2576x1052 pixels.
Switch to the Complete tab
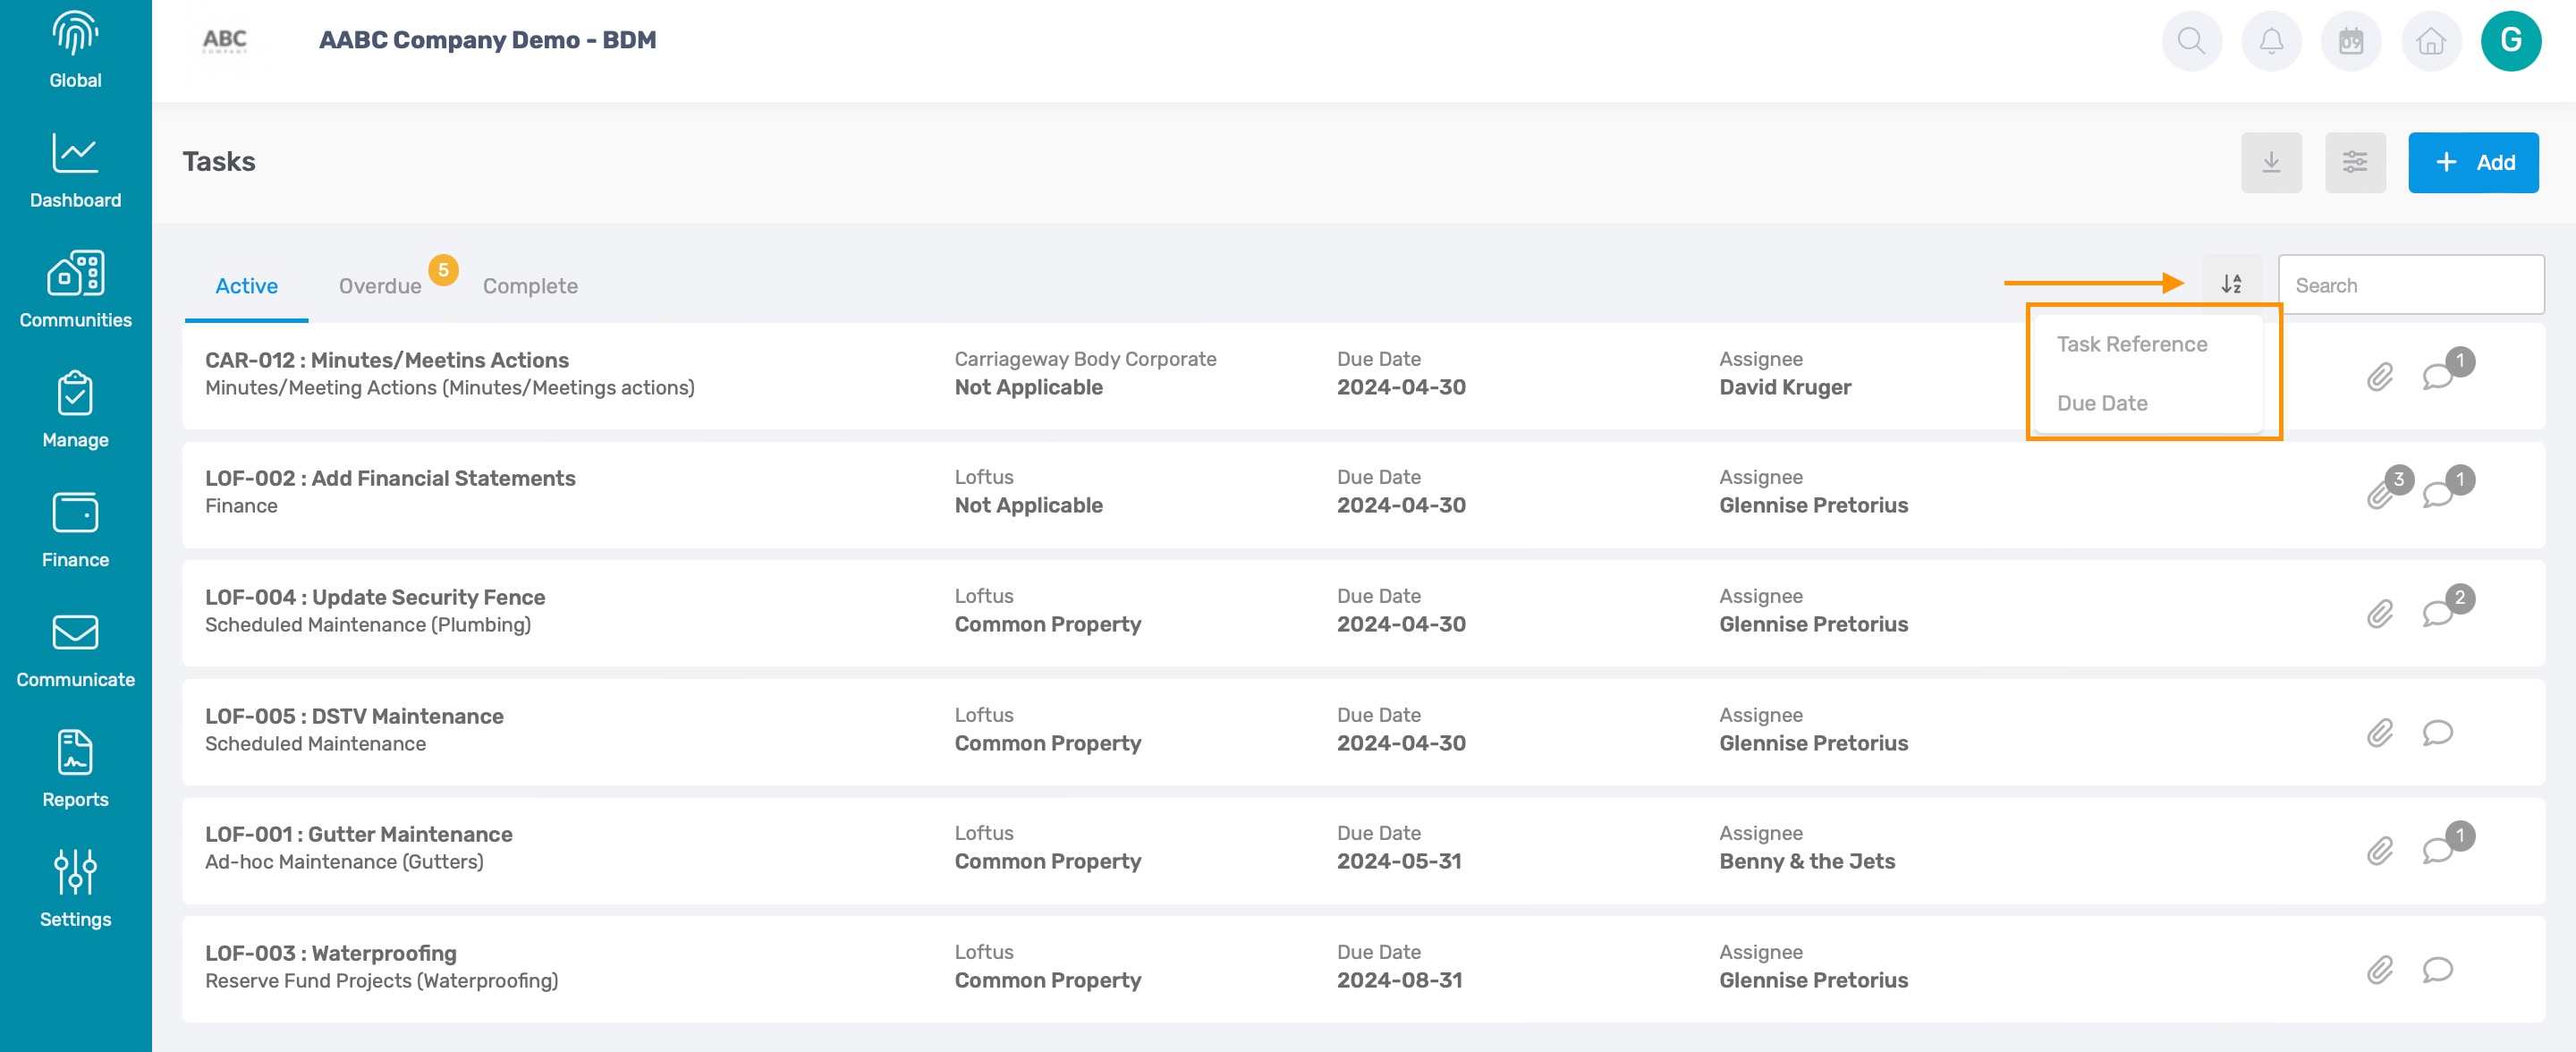(x=530, y=286)
